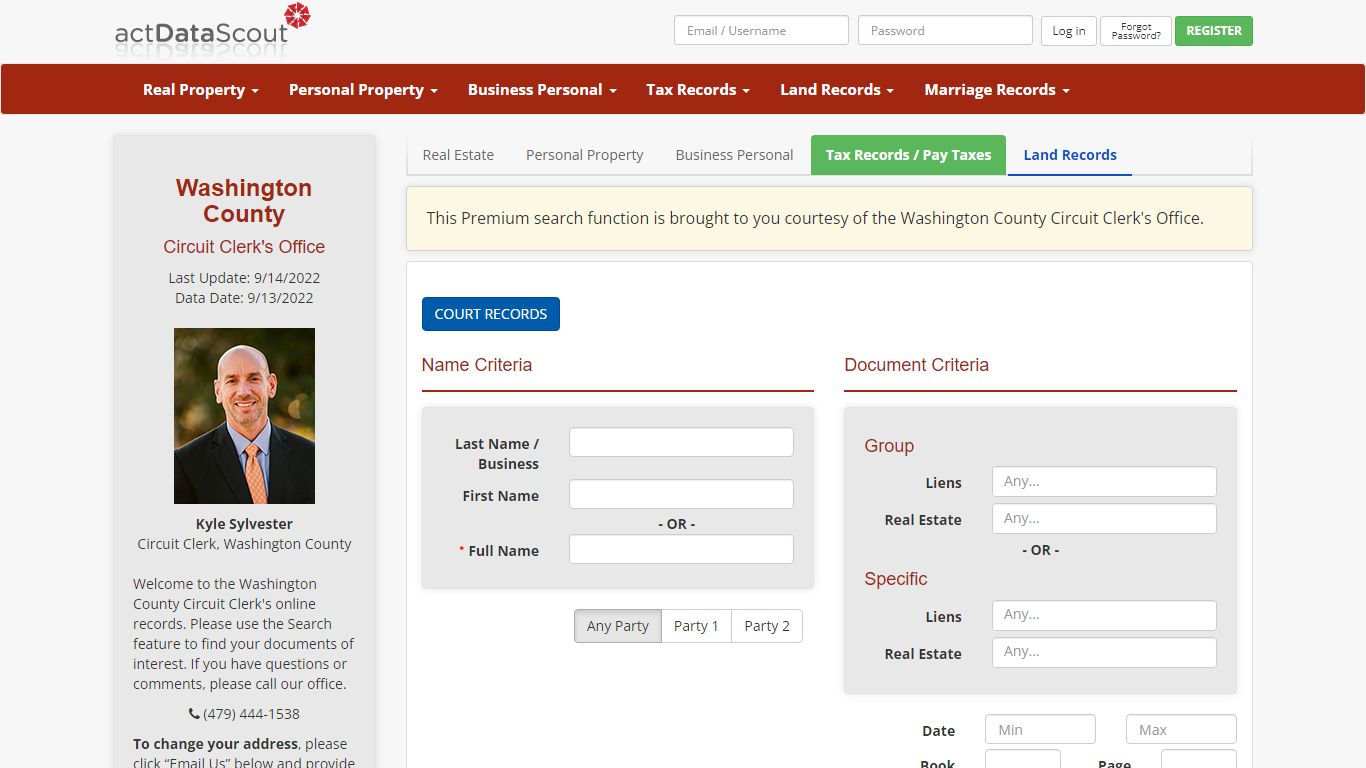1366x768 pixels.
Task: Click the actDataScout logo
Action: click(x=213, y=28)
